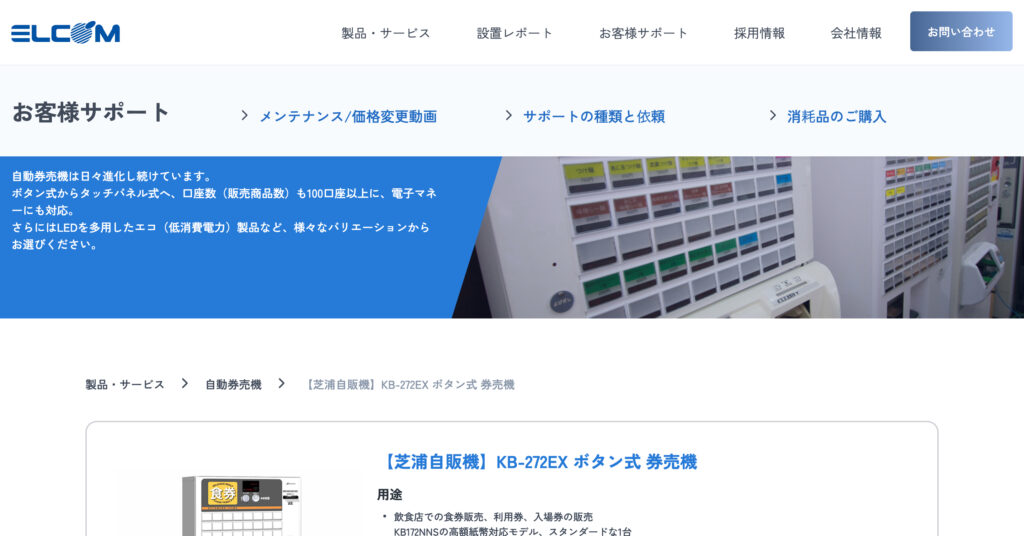The image size is (1024, 536).
Task: Click text 飲食店での食券販売、利用券、入場券の販売
Action: (493, 516)
